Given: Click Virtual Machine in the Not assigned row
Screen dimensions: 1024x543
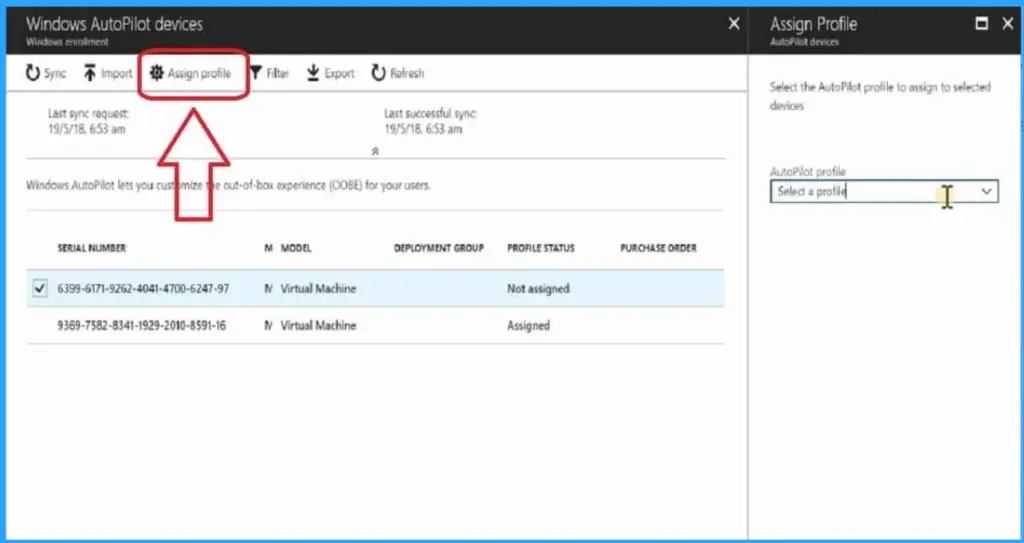Looking at the screenshot, I should [x=318, y=289].
